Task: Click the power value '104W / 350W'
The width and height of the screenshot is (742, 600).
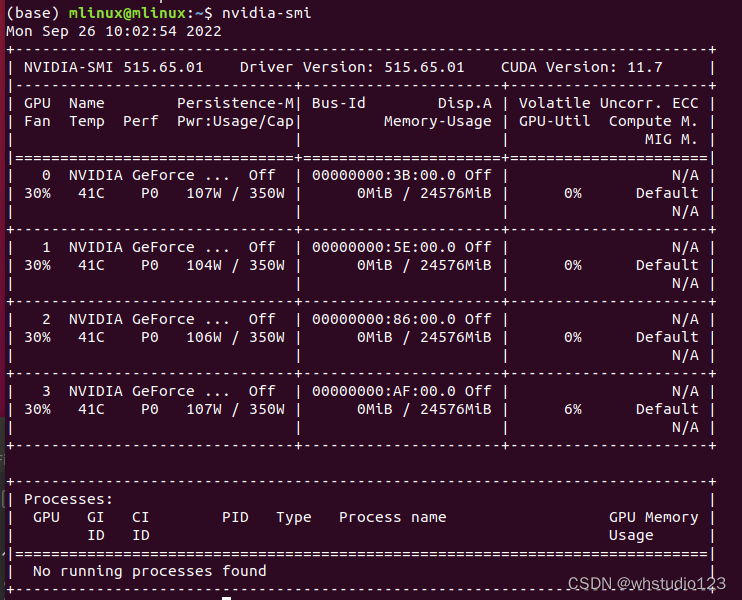Action: point(236,265)
